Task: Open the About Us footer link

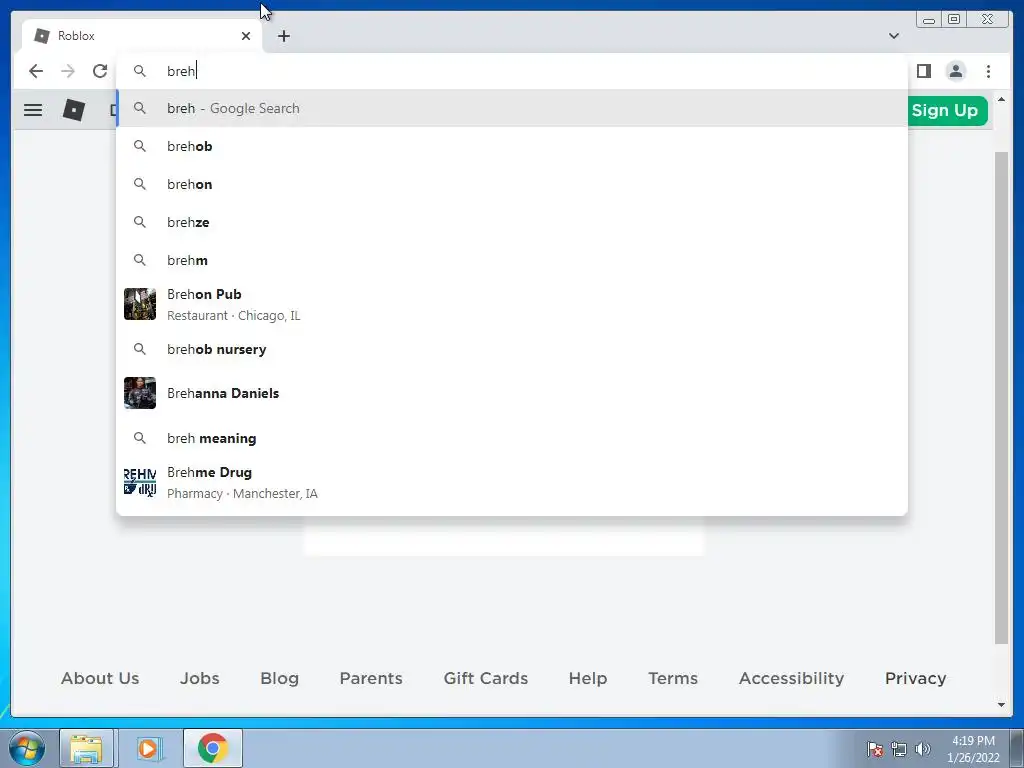Action: (100, 679)
